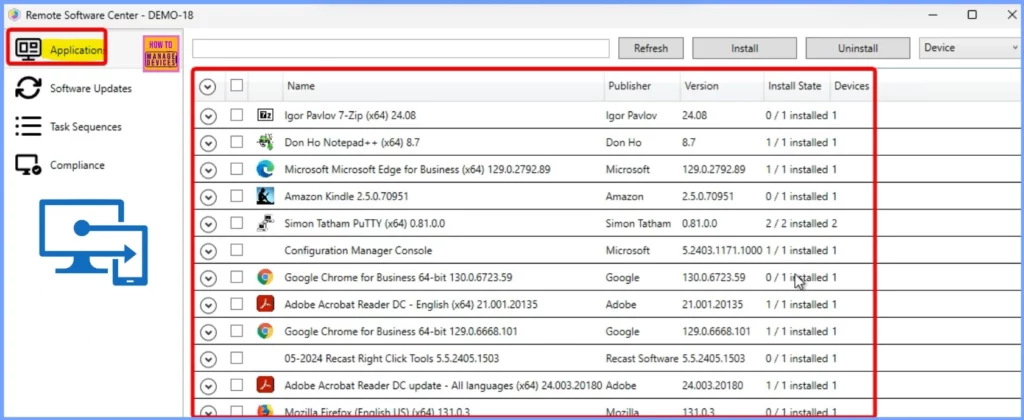Expand the Microsoft Edge row details

pos(208,170)
